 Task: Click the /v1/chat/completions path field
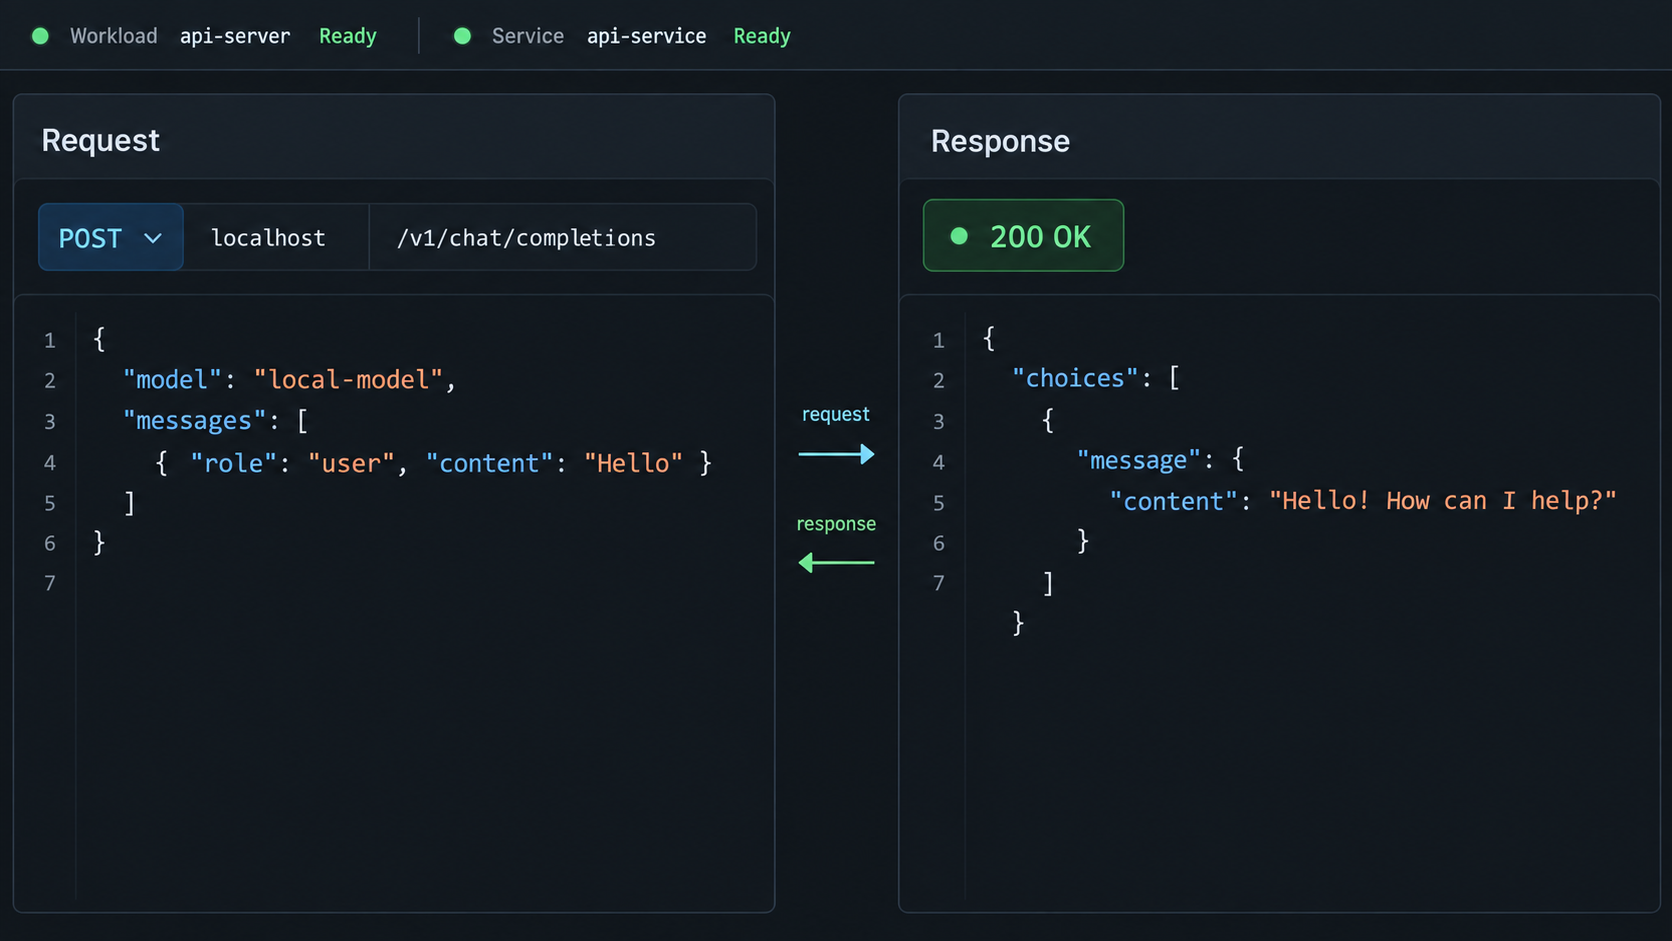coord(563,237)
